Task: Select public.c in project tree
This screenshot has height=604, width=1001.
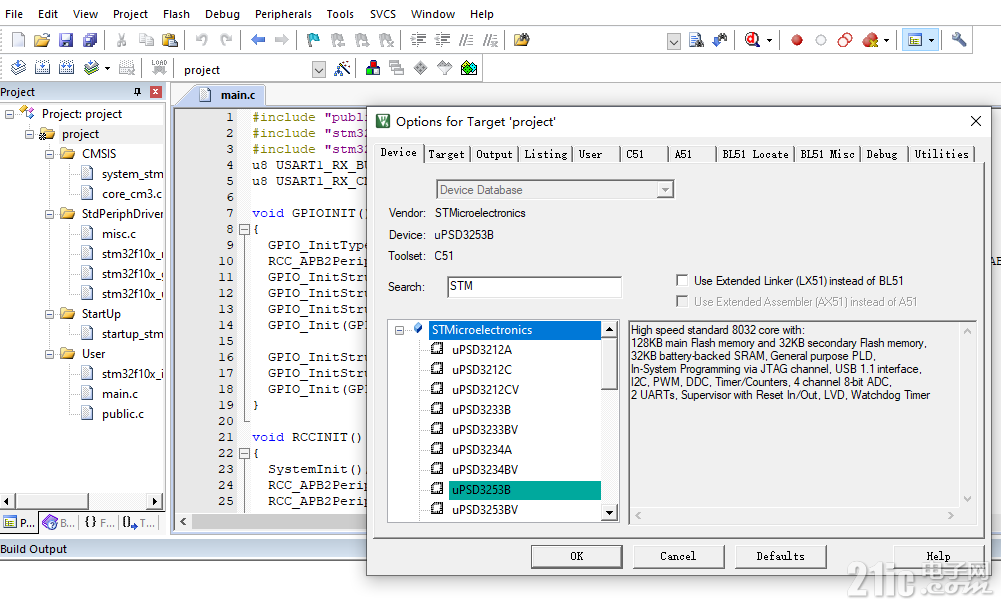Action: pos(123,414)
